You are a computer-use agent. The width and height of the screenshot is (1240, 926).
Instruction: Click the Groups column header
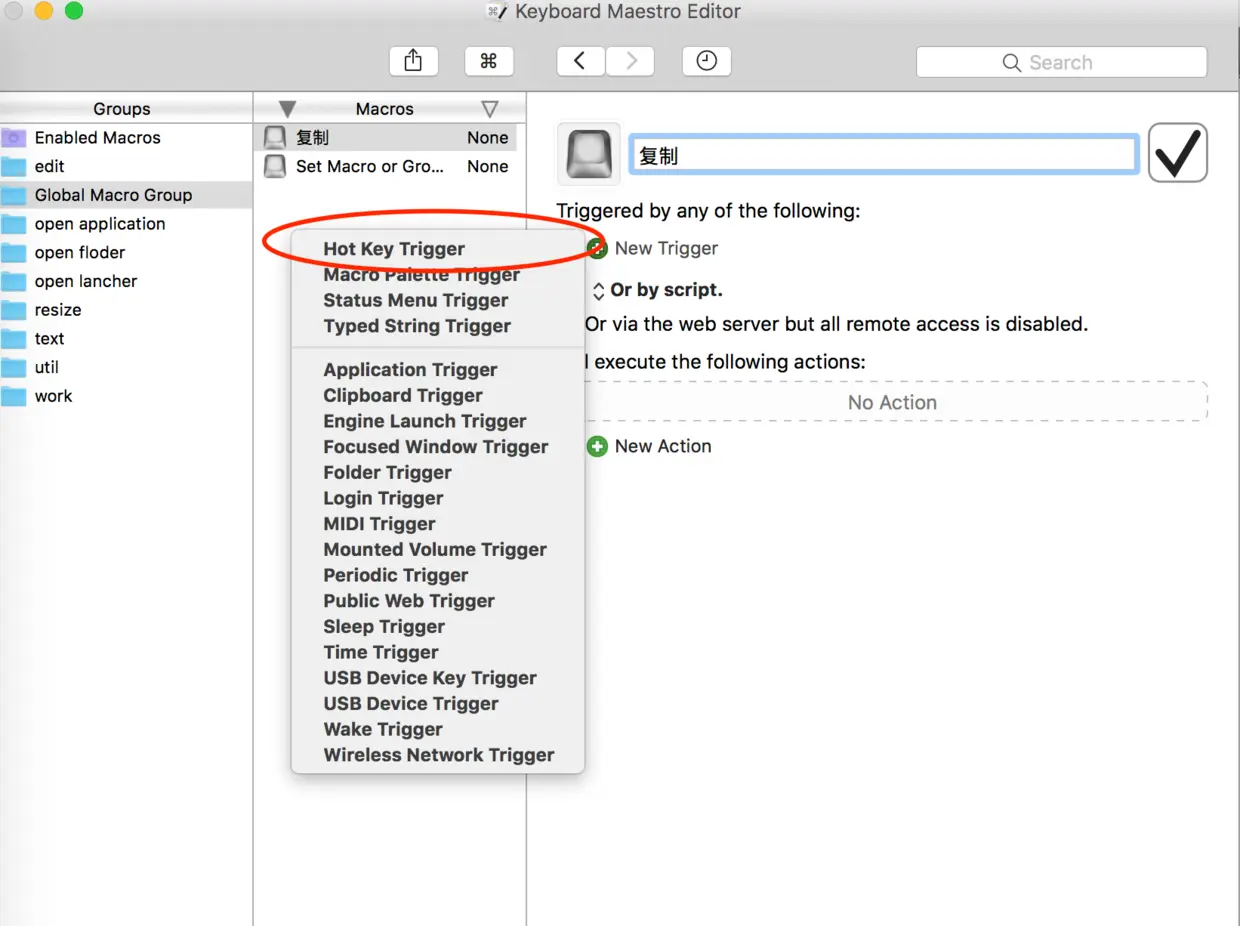pyautogui.click(x=122, y=109)
